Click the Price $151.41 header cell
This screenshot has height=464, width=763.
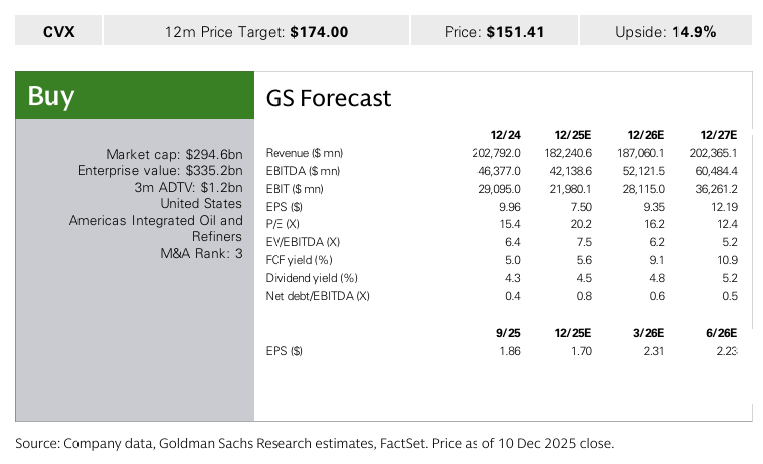494,31
